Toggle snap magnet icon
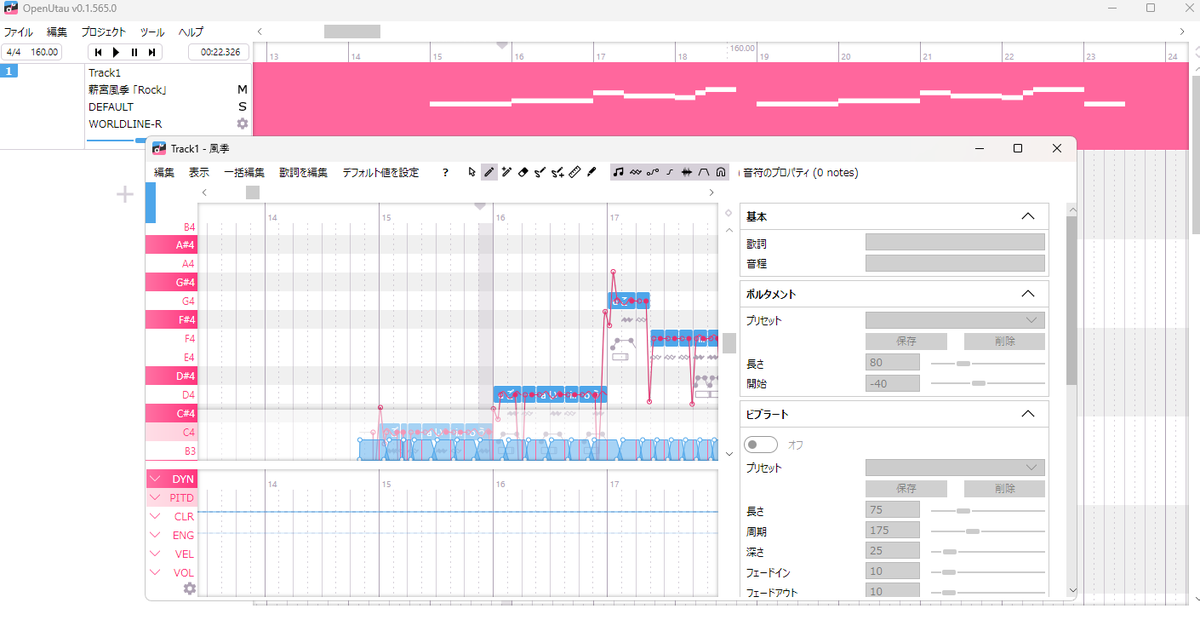Image resolution: width=1200 pixels, height=620 pixels. pos(721,173)
